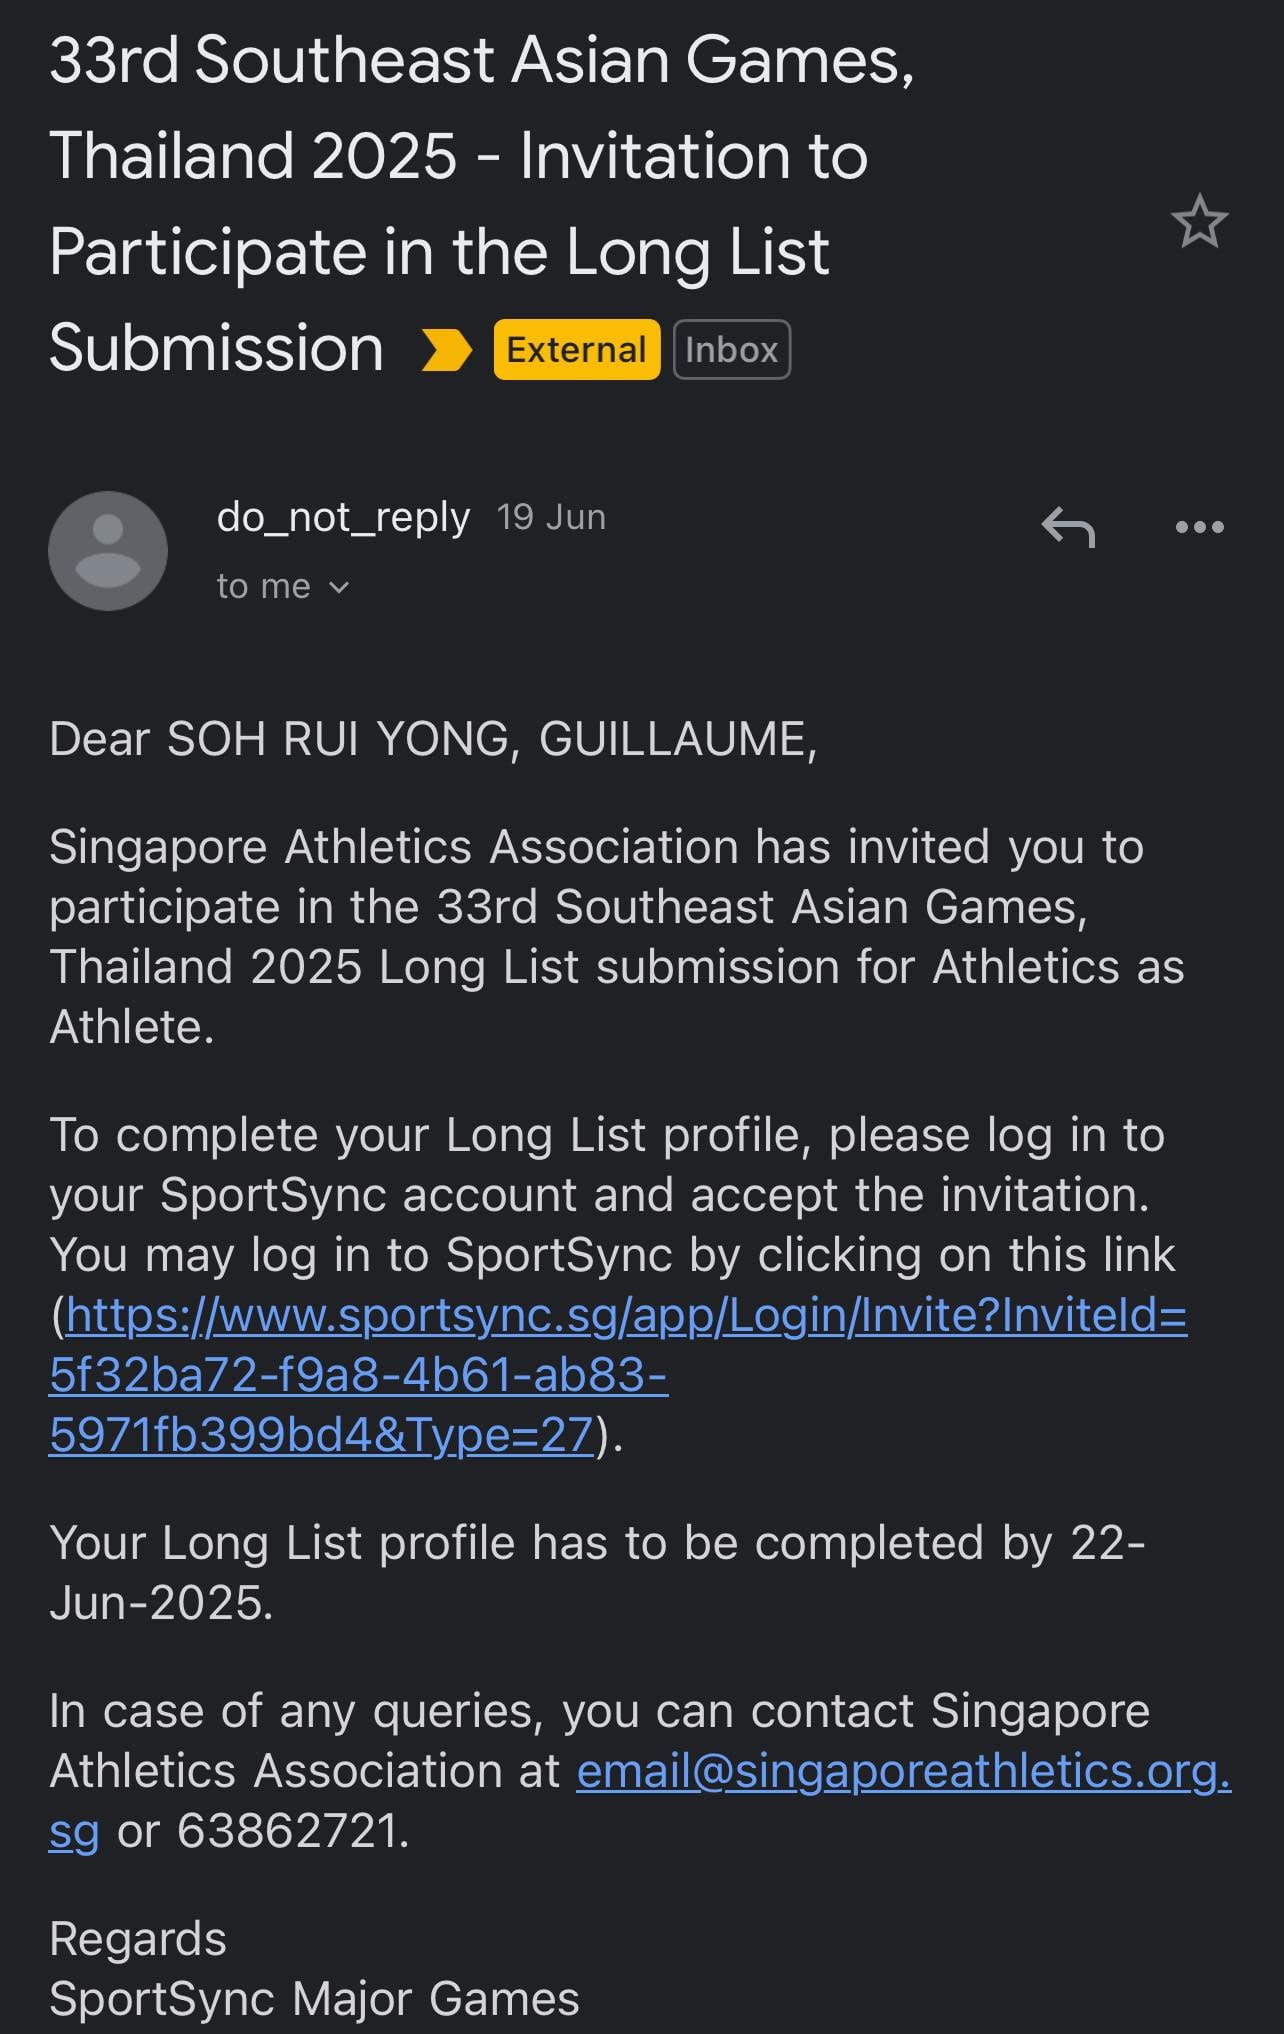Click the 'SportSync Major Games' signature
Viewport: 1284px width, 2034px height.
tap(314, 1999)
